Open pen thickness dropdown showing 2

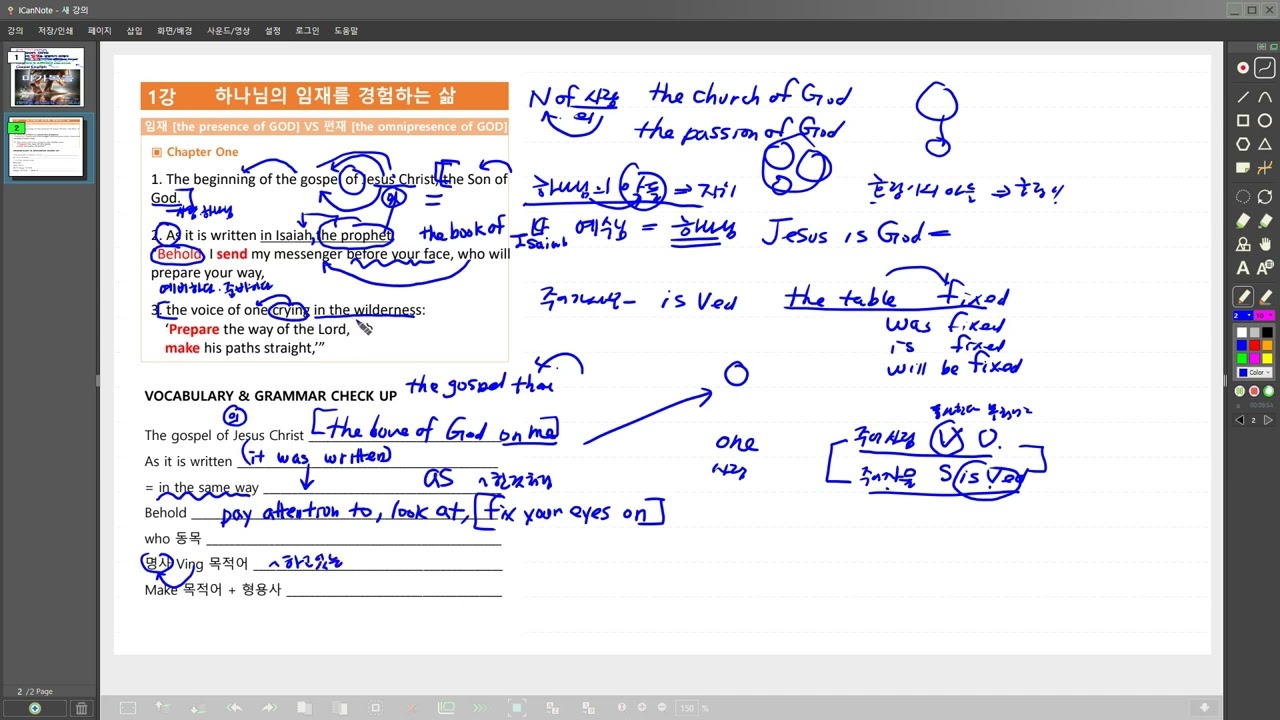[x=1241, y=315]
